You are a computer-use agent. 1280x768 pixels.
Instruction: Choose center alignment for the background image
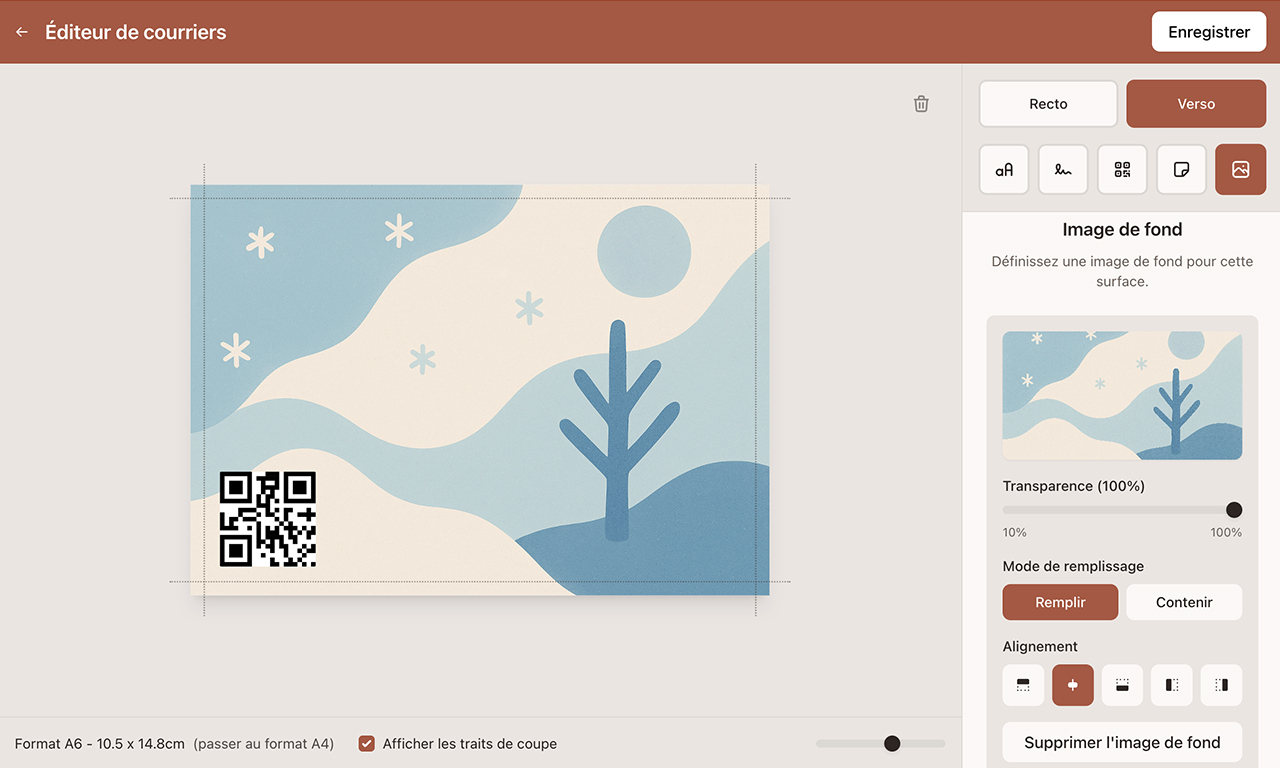click(1073, 685)
